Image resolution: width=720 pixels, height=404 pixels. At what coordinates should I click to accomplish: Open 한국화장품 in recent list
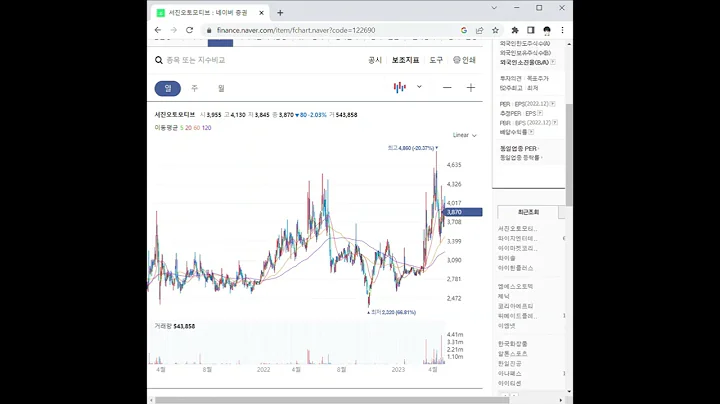512,343
